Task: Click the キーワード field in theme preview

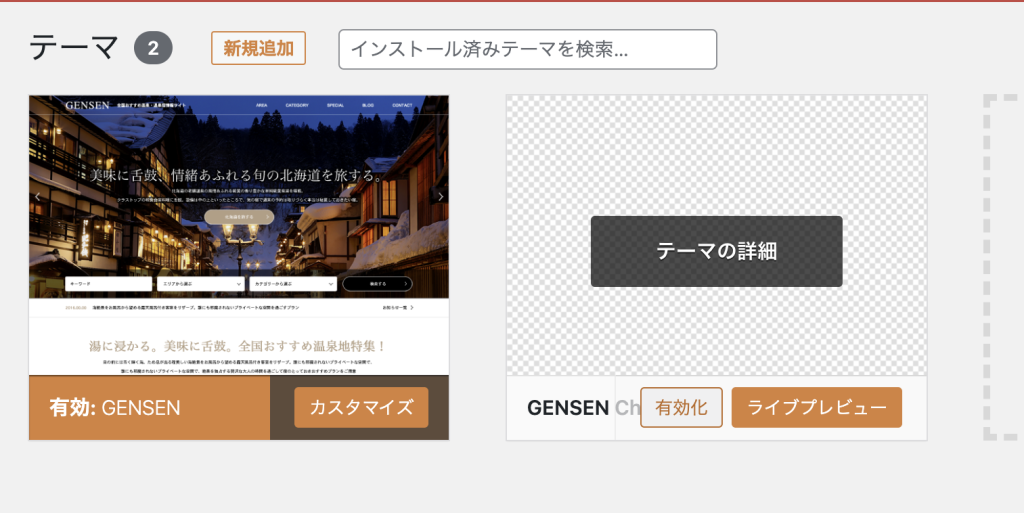Action: [108, 284]
